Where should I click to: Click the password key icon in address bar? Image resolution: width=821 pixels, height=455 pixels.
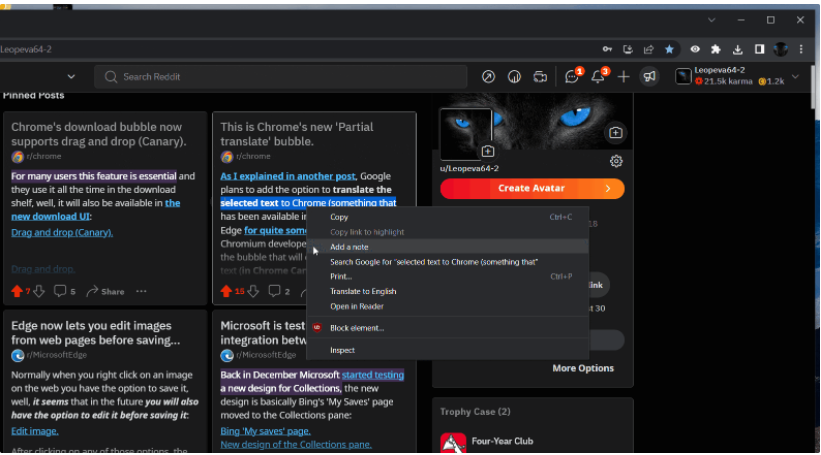(607, 49)
